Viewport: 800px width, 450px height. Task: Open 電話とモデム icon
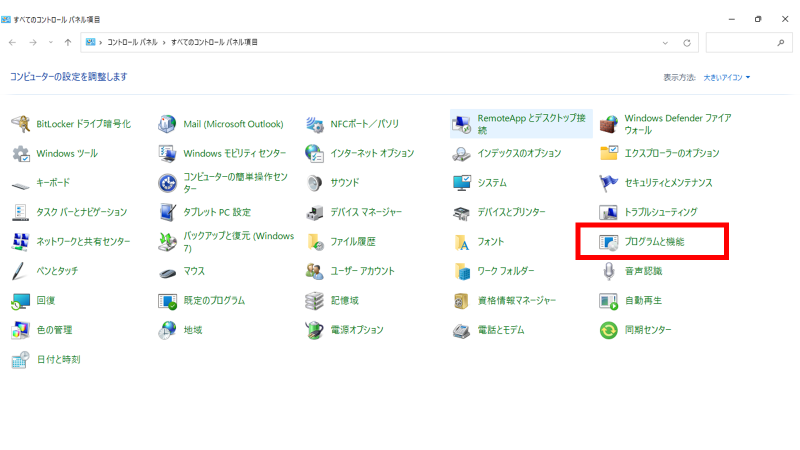462,331
